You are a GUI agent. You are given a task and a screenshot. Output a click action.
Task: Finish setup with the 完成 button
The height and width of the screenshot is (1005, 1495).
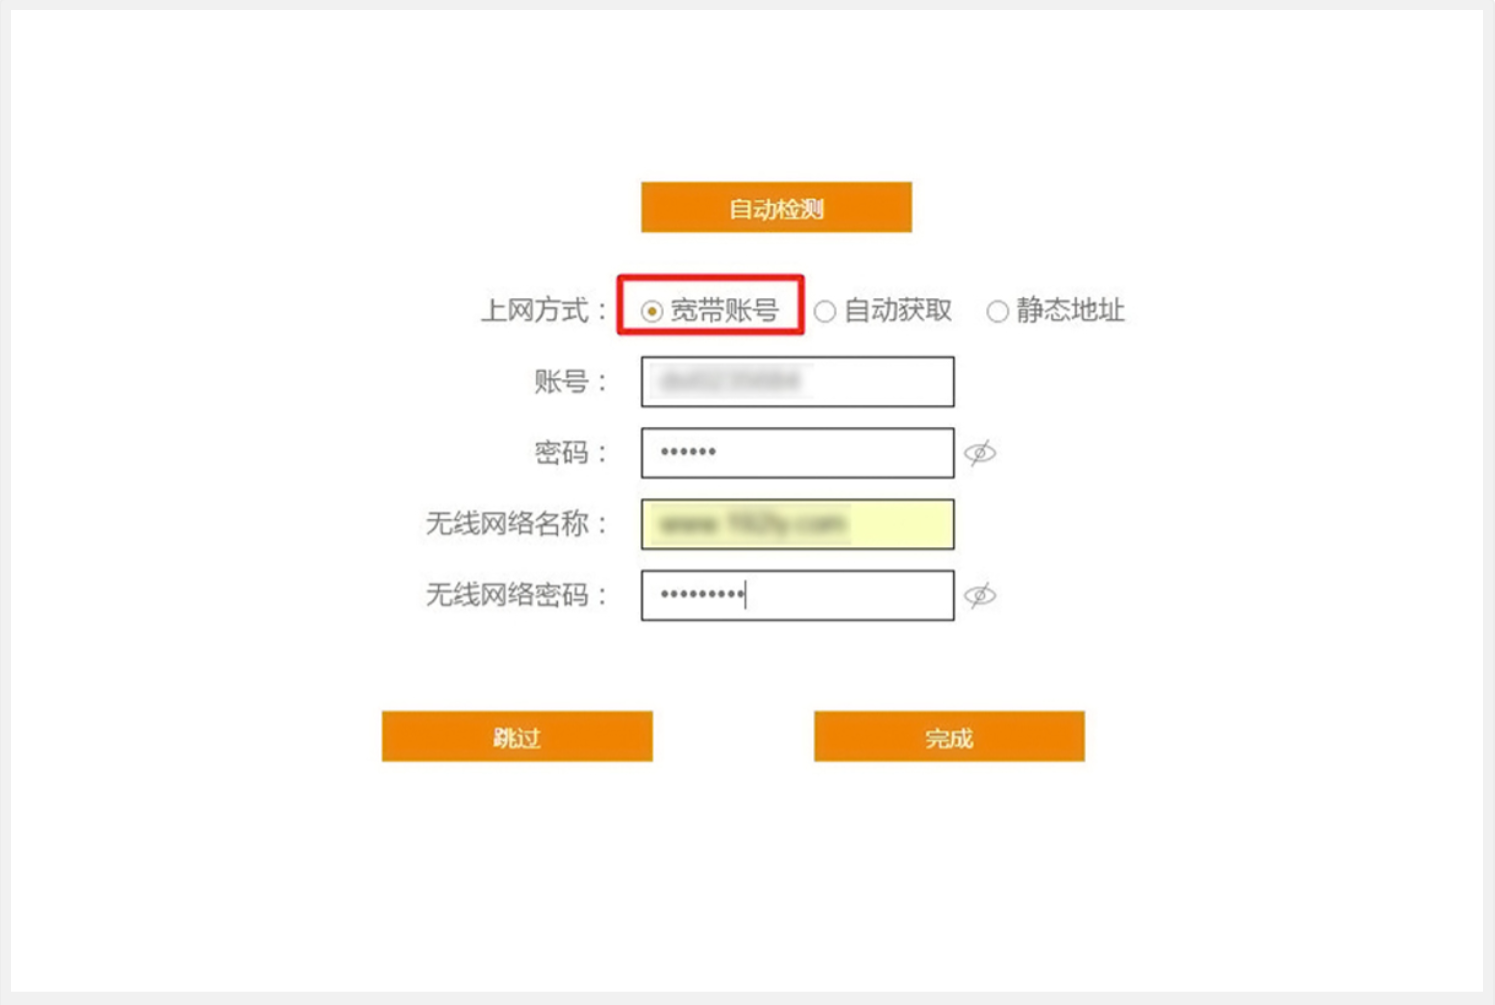coord(949,737)
